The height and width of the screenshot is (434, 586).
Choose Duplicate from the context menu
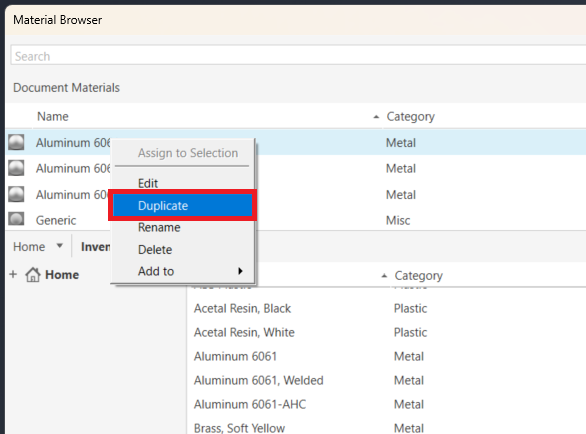coord(182,206)
